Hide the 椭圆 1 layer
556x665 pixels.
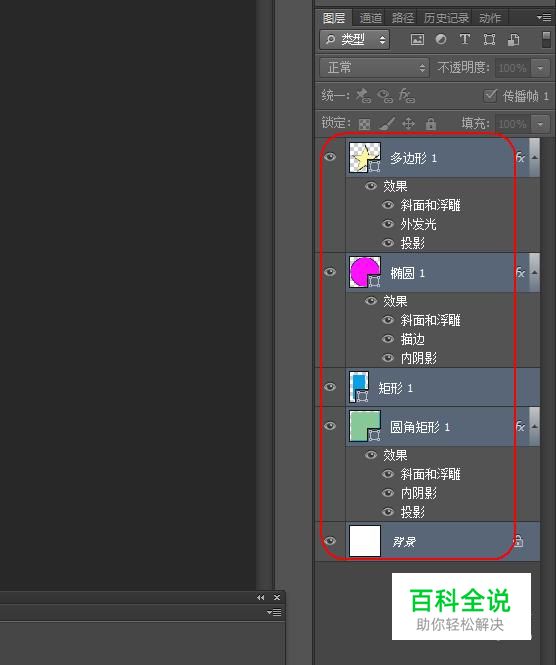tap(330, 272)
